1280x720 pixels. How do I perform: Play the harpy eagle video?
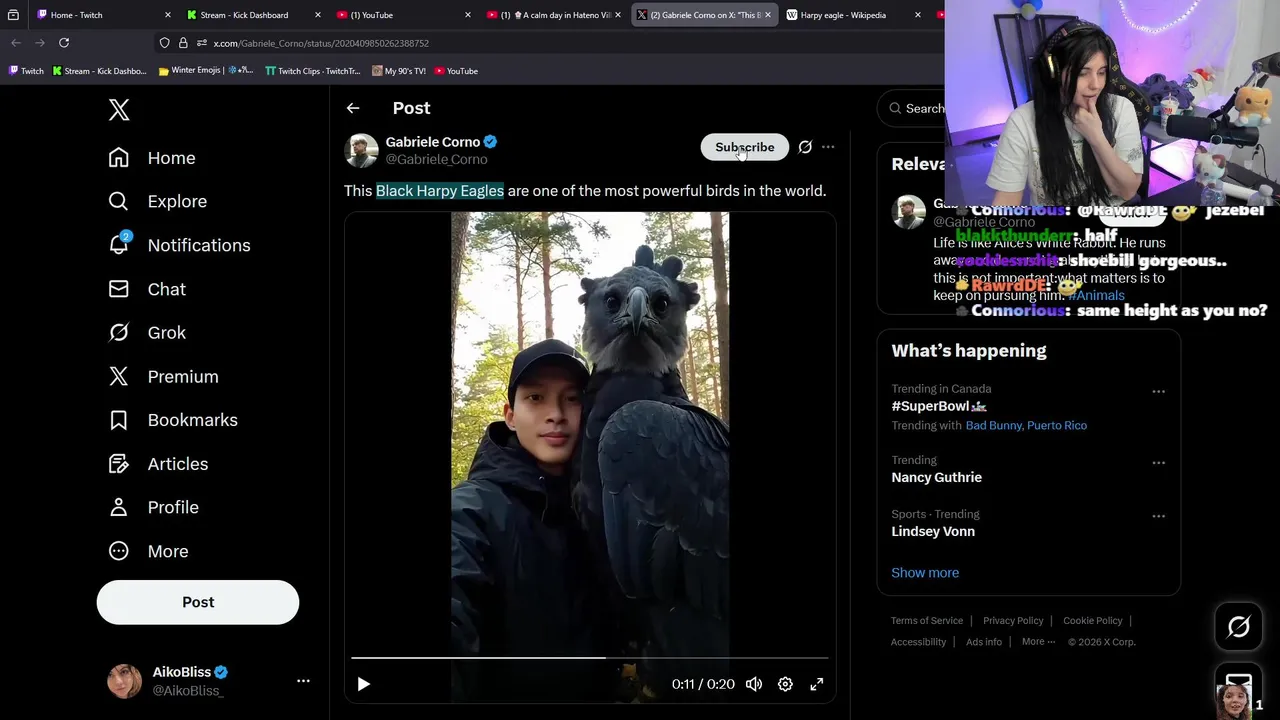tap(364, 684)
